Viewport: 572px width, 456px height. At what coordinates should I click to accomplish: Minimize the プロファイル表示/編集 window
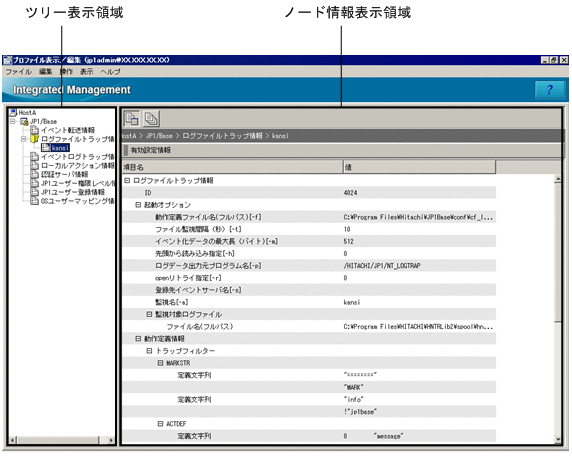point(545,60)
